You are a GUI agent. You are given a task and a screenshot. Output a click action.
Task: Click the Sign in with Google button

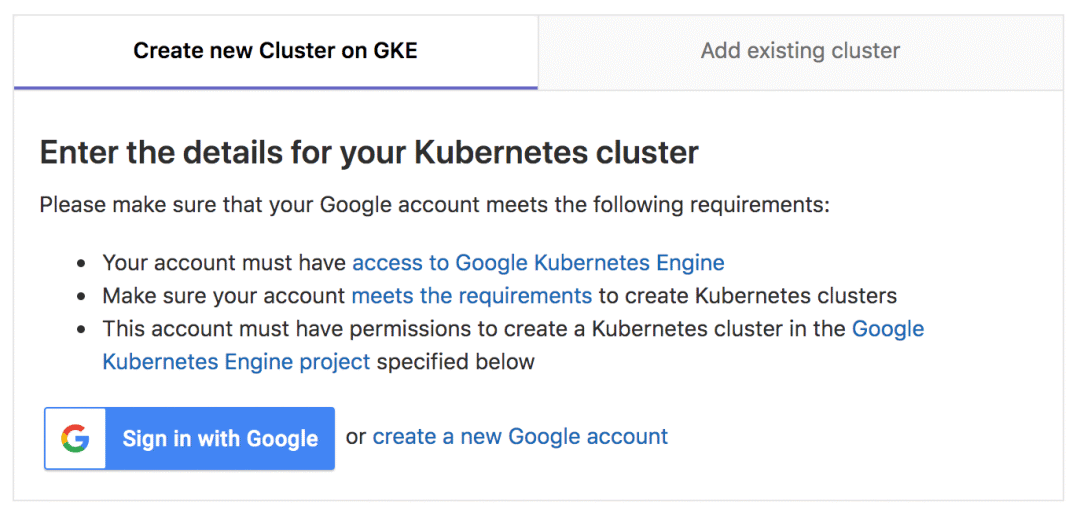tap(189, 439)
